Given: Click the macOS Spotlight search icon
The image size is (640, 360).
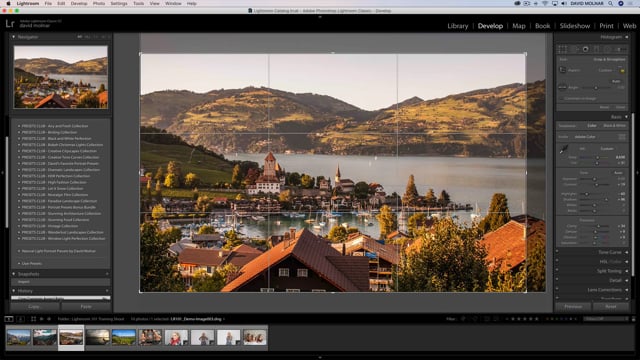Looking at the screenshot, I should coord(611,3).
